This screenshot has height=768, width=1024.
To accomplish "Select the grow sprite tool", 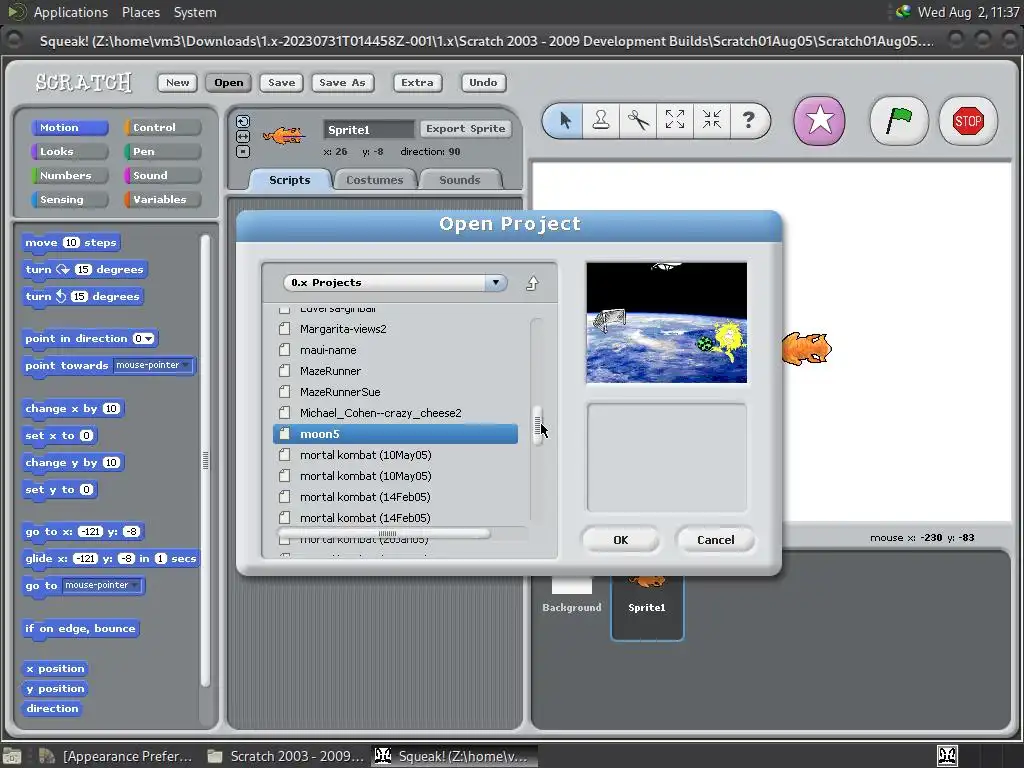I will [x=675, y=120].
